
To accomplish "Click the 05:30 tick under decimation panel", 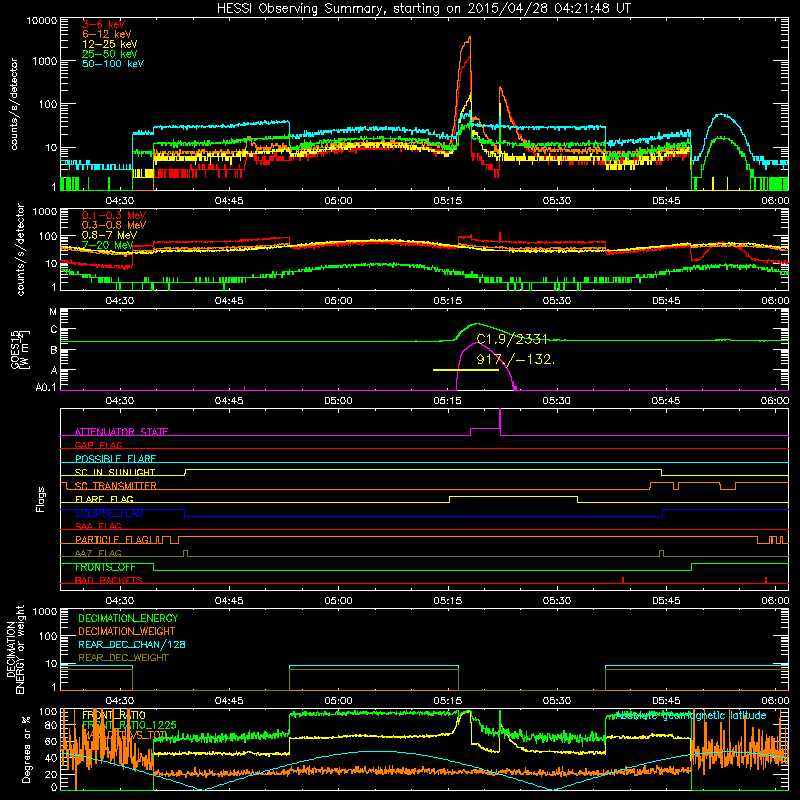I will 557,701.
